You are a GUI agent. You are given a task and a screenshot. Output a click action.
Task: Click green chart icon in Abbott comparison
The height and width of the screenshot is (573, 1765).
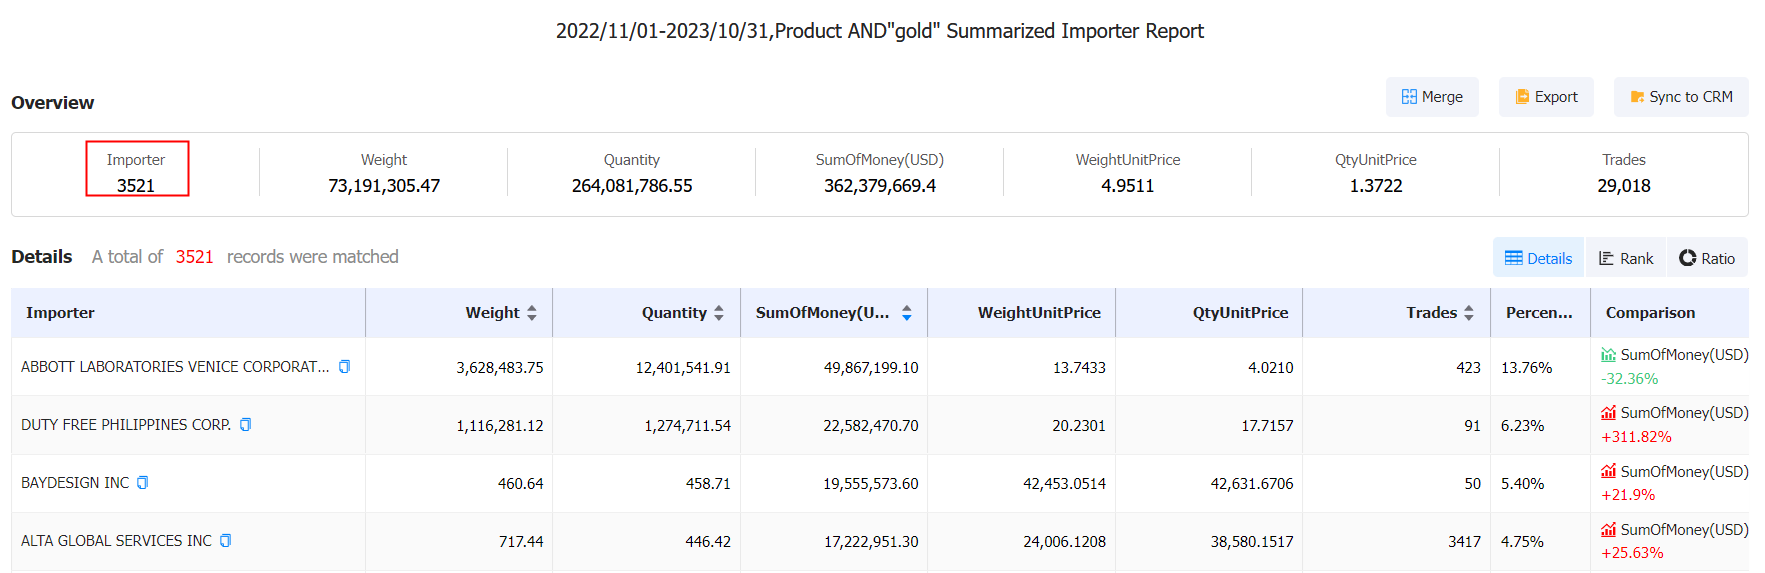[x=1608, y=355]
